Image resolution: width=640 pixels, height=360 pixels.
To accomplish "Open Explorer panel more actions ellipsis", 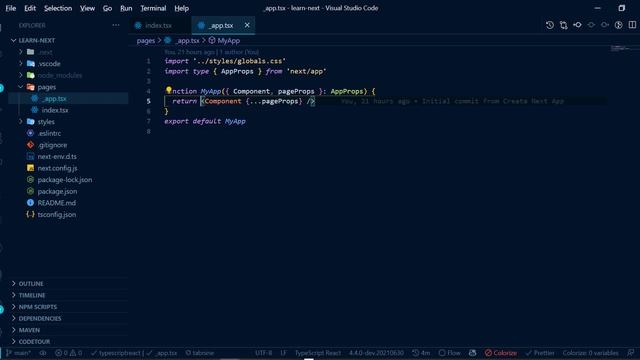I will 116,25.
